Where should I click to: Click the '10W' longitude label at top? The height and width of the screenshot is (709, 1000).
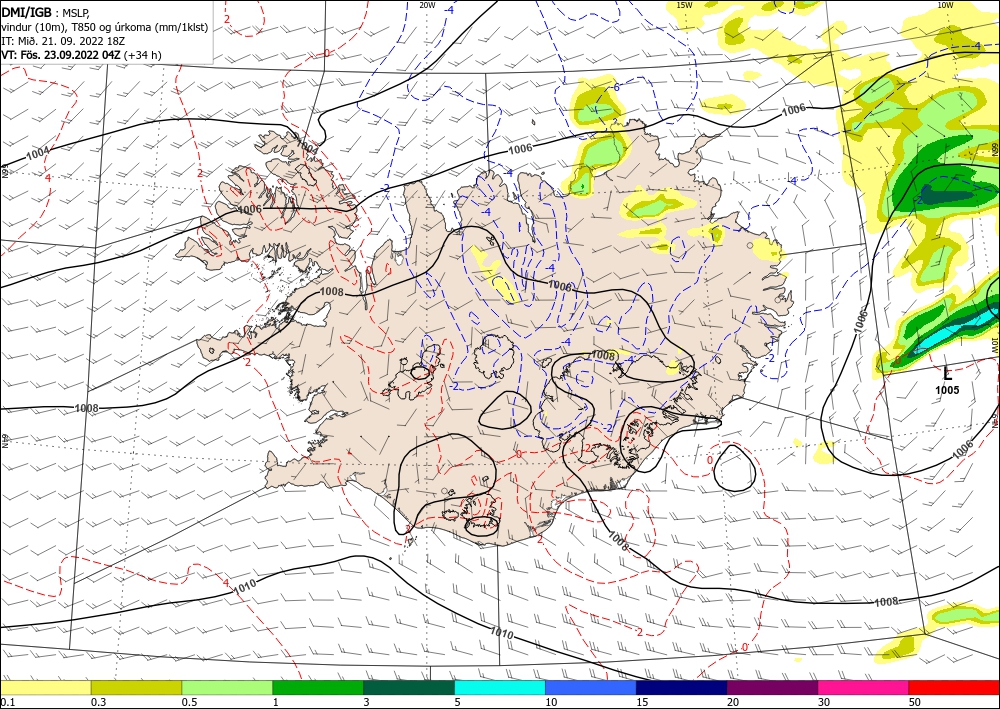[x=945, y=5]
